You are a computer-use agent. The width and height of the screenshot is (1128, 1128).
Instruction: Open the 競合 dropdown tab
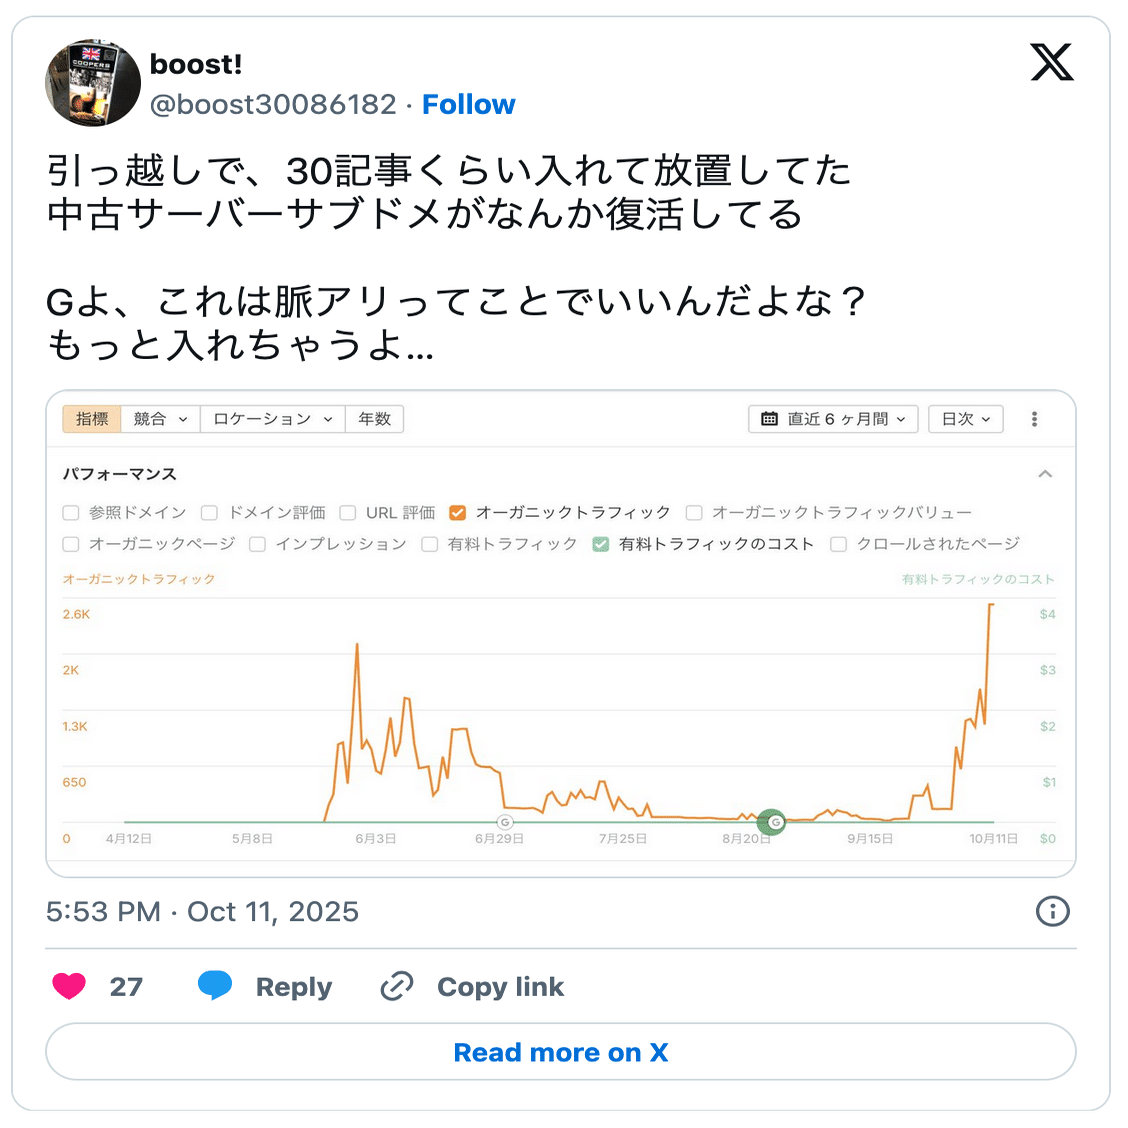160,419
